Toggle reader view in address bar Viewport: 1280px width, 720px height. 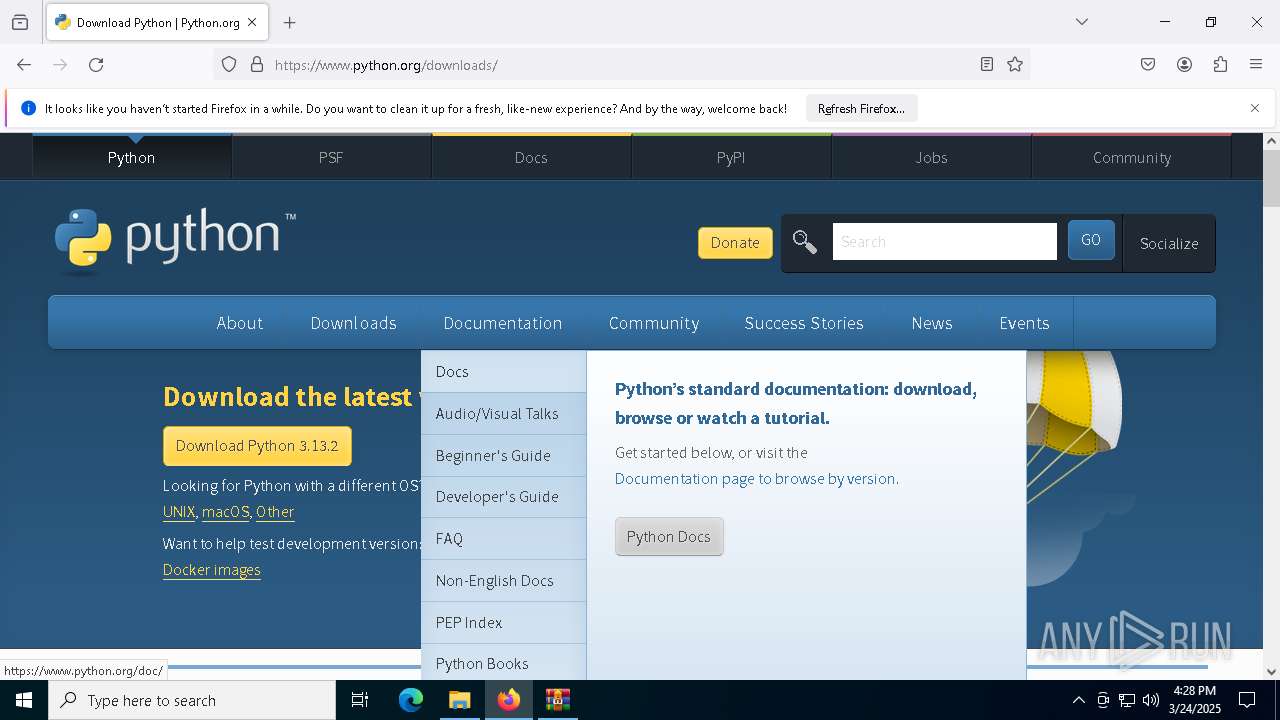tap(987, 65)
